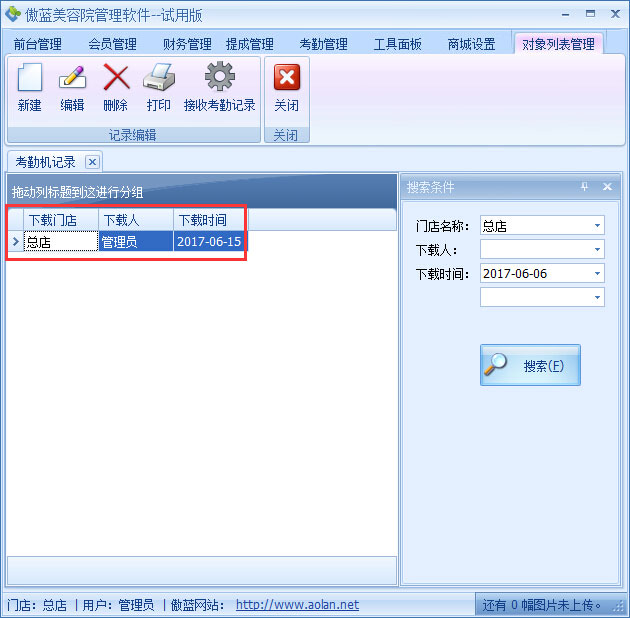Open the http://www.aolan.net link
The image size is (630, 618).
click(x=297, y=605)
